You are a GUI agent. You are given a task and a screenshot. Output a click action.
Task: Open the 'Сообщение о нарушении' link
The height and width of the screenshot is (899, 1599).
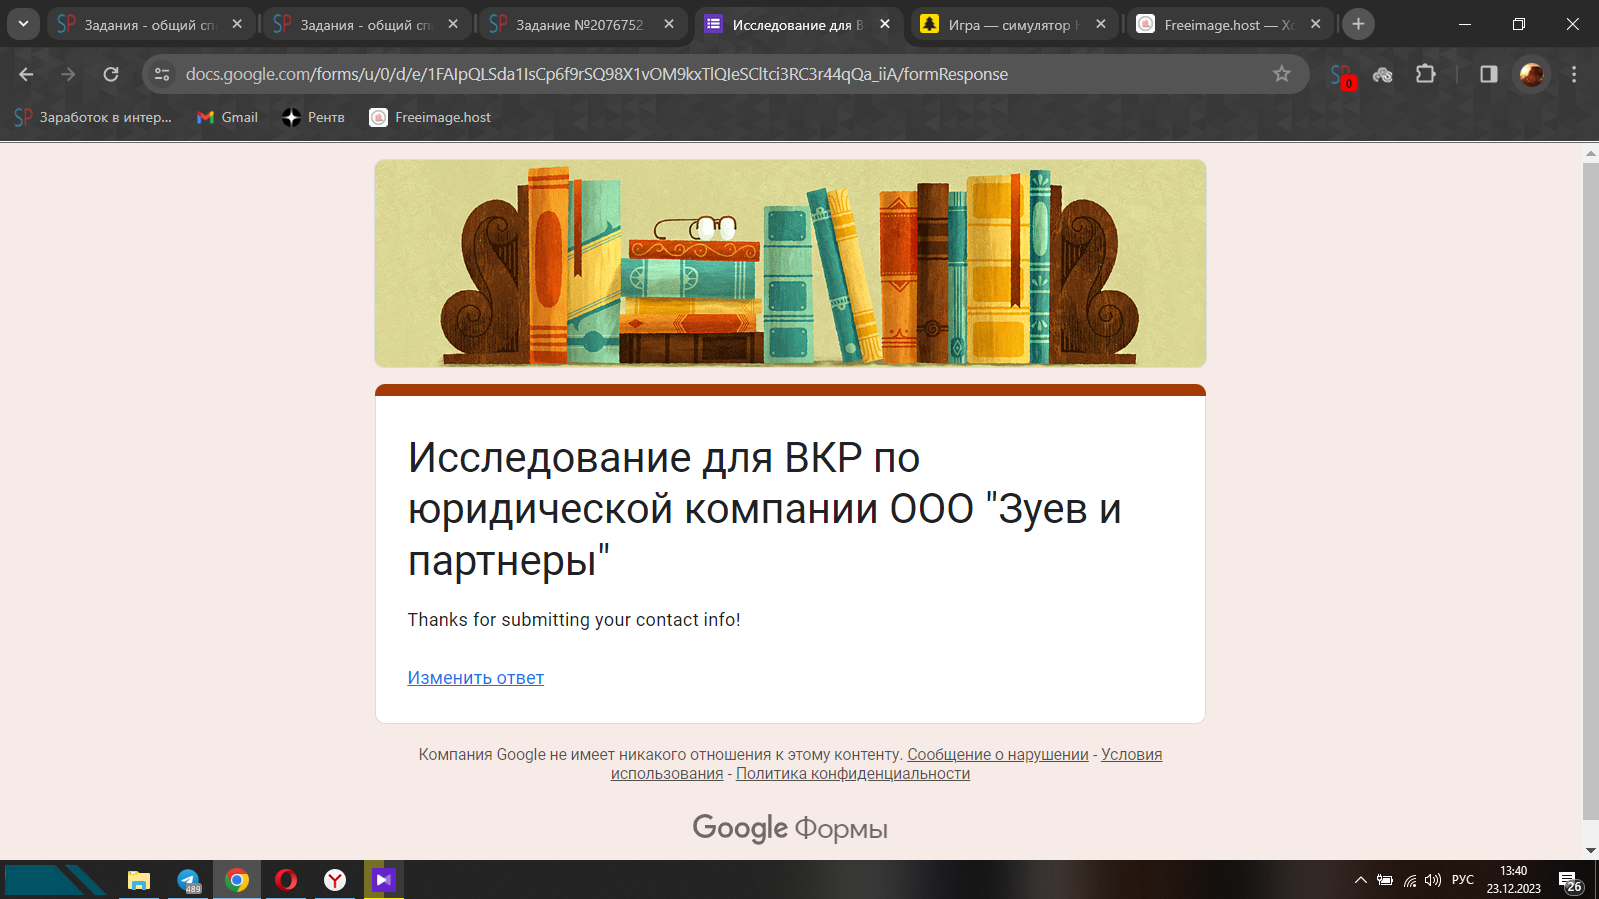pyautogui.click(x=998, y=755)
